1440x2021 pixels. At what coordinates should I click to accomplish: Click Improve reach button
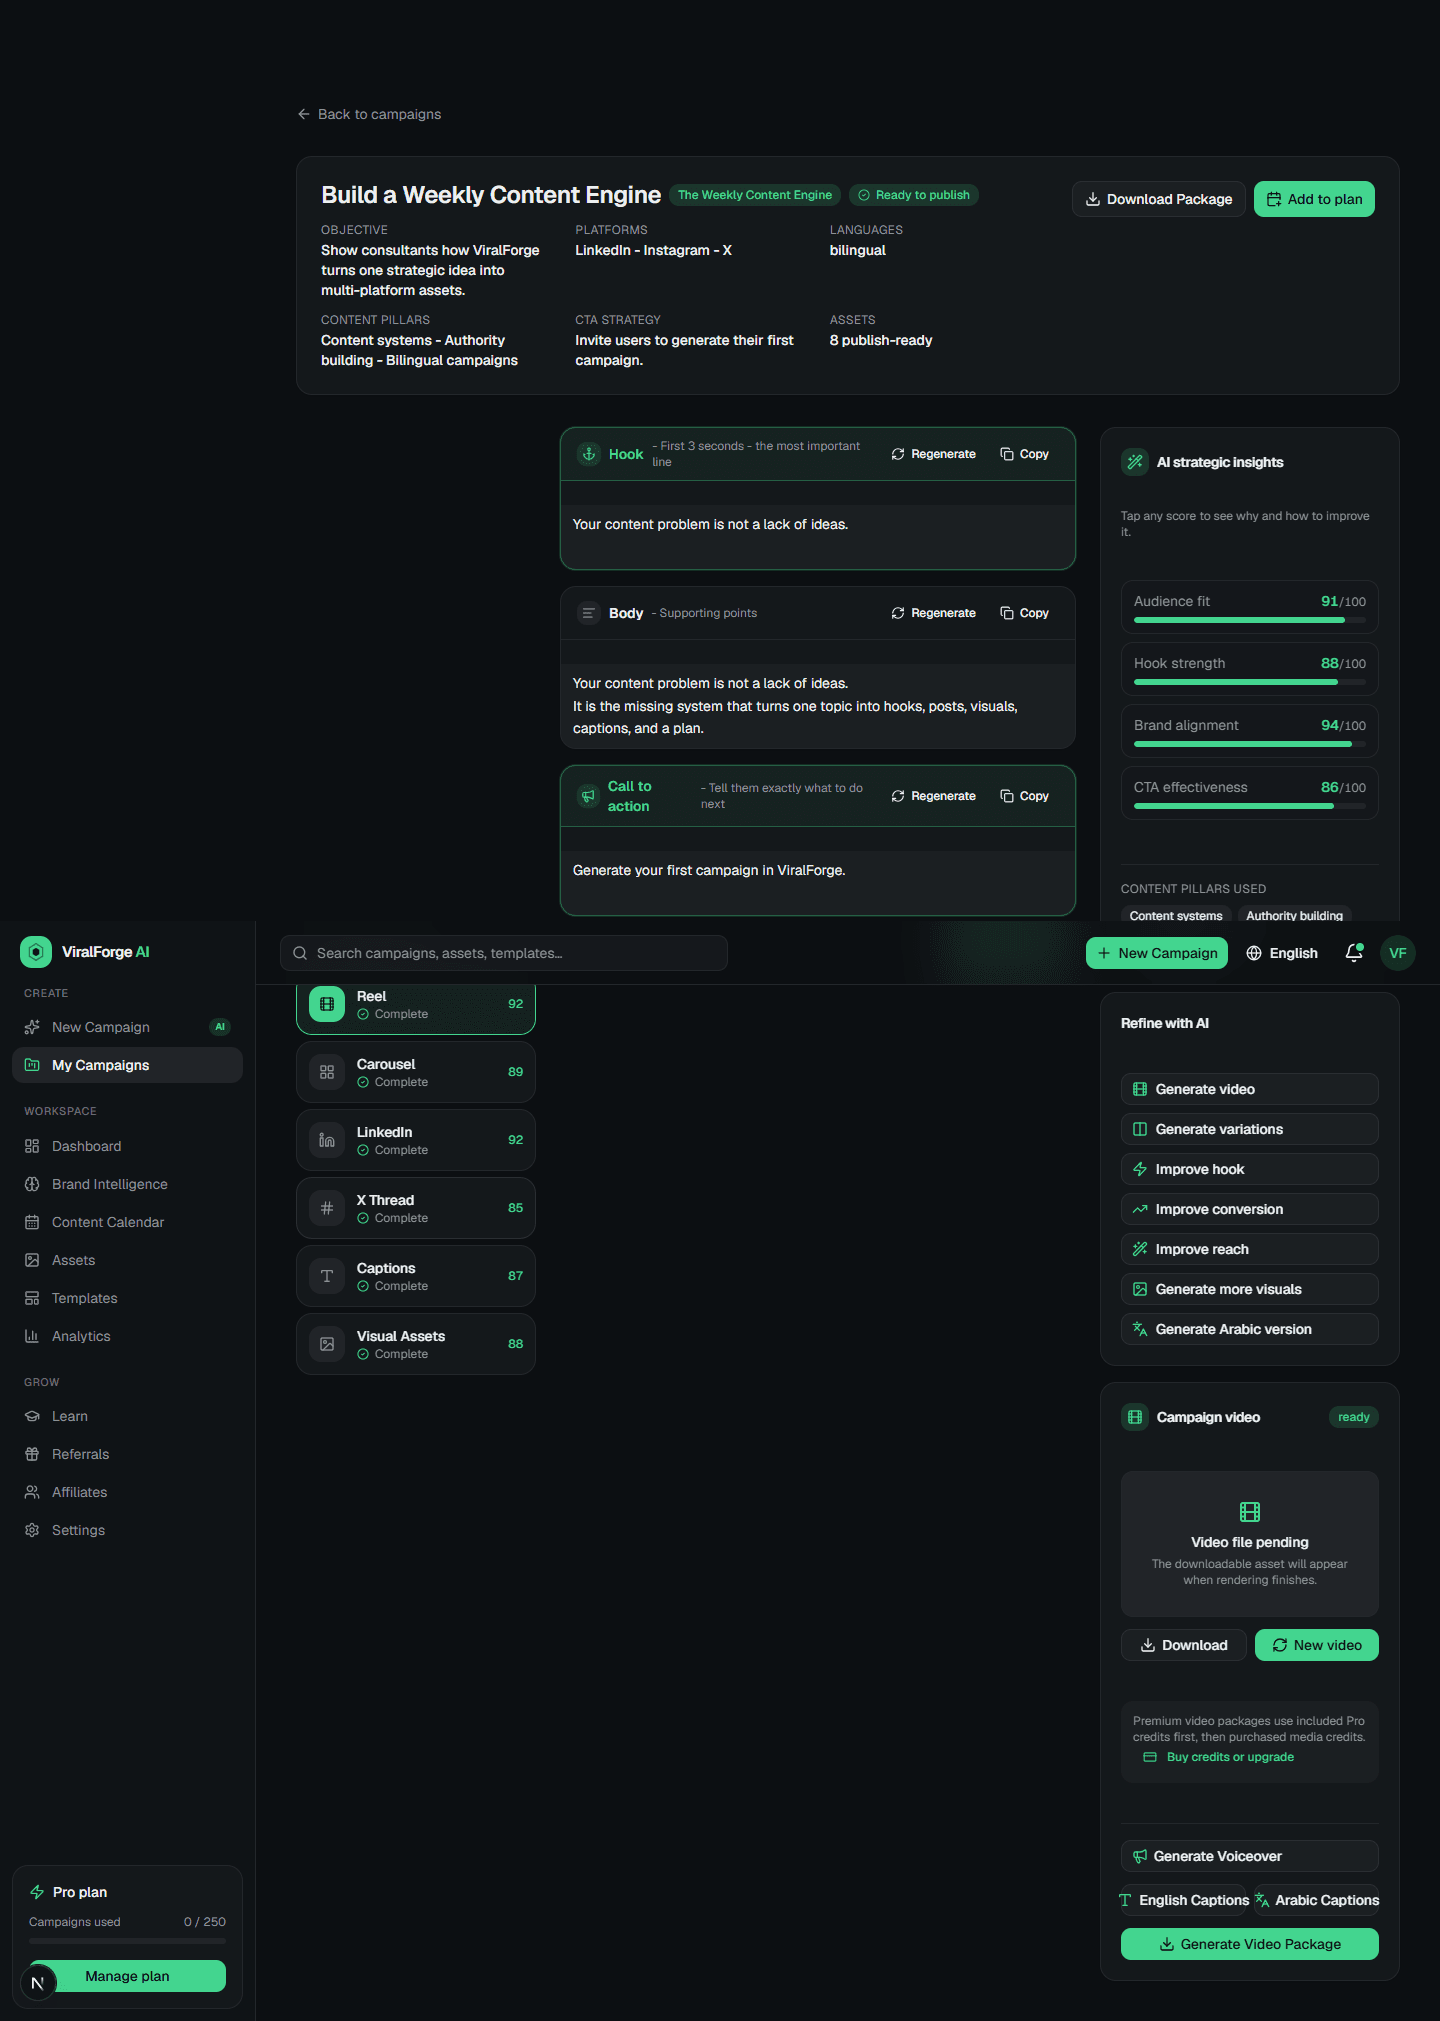pyautogui.click(x=1250, y=1249)
